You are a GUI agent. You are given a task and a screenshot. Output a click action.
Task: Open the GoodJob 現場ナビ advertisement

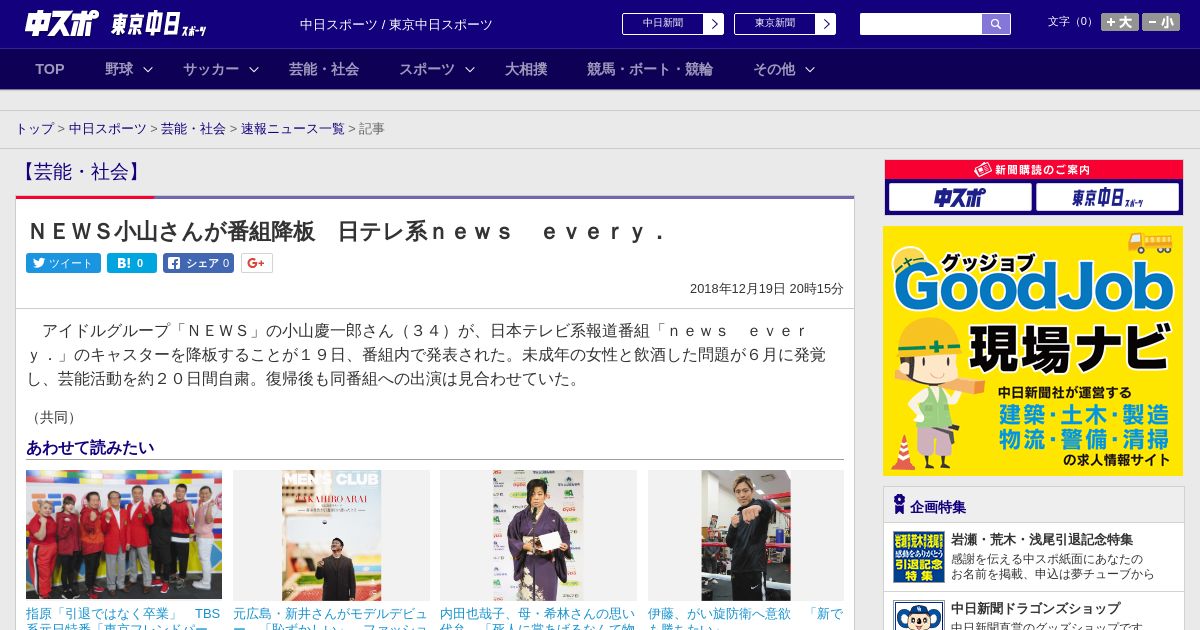[x=1033, y=351]
